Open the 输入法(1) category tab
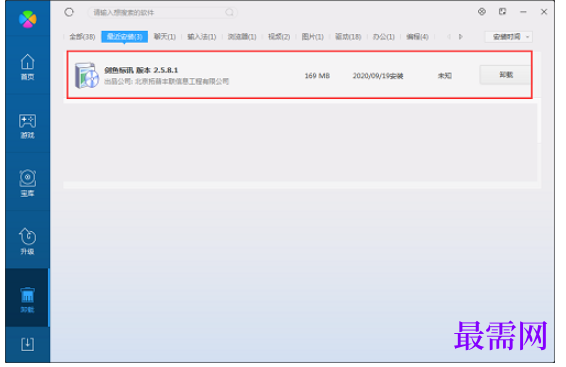The image size is (566, 367). coord(202,37)
